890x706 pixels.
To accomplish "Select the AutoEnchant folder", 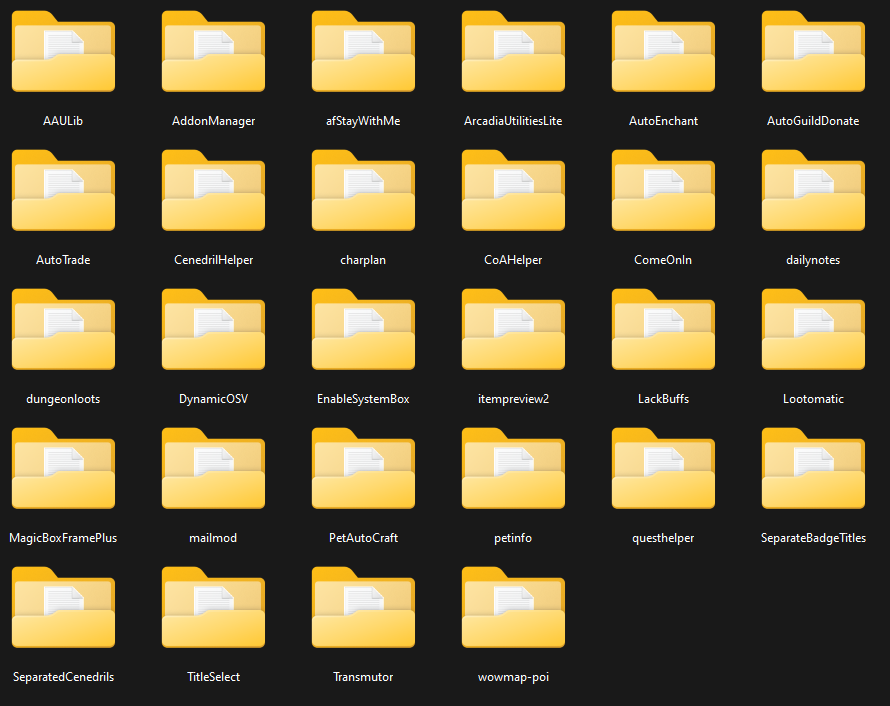I will point(663,53).
